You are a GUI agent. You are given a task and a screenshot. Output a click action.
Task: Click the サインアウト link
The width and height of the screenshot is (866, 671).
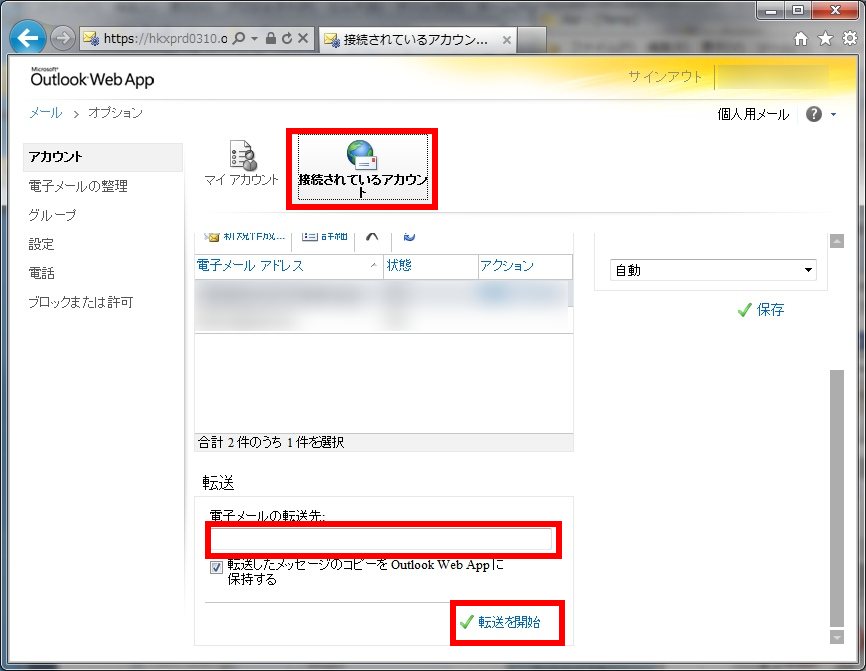point(665,76)
